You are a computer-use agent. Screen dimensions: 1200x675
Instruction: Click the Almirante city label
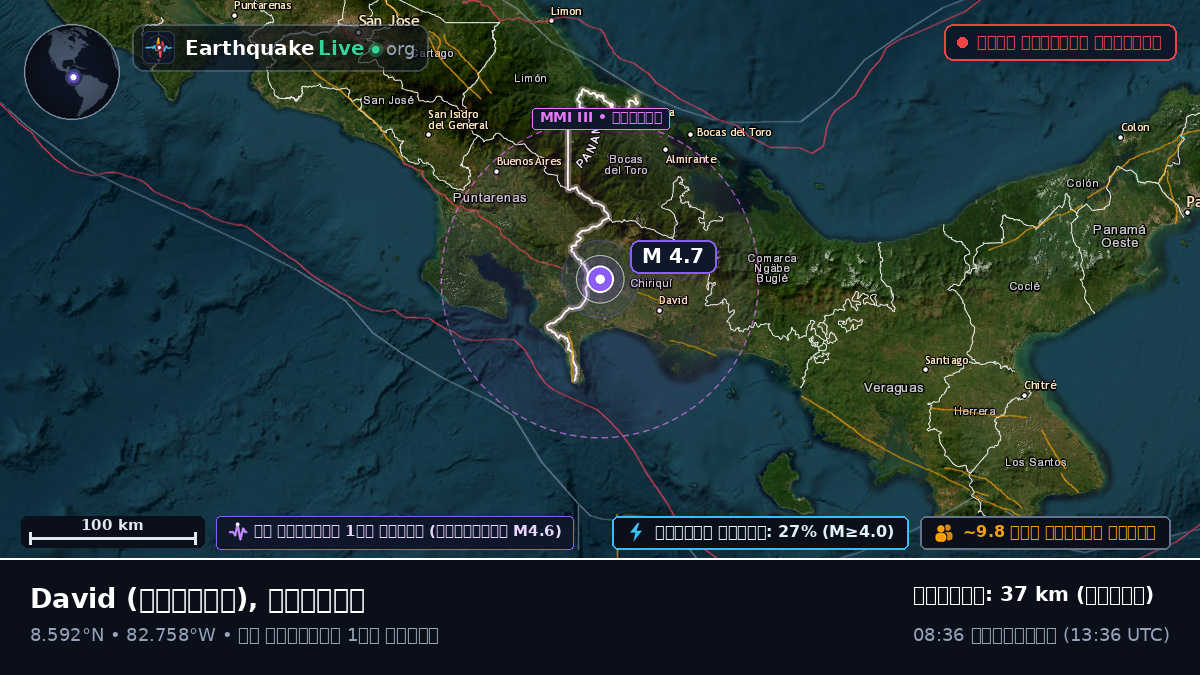coord(691,159)
